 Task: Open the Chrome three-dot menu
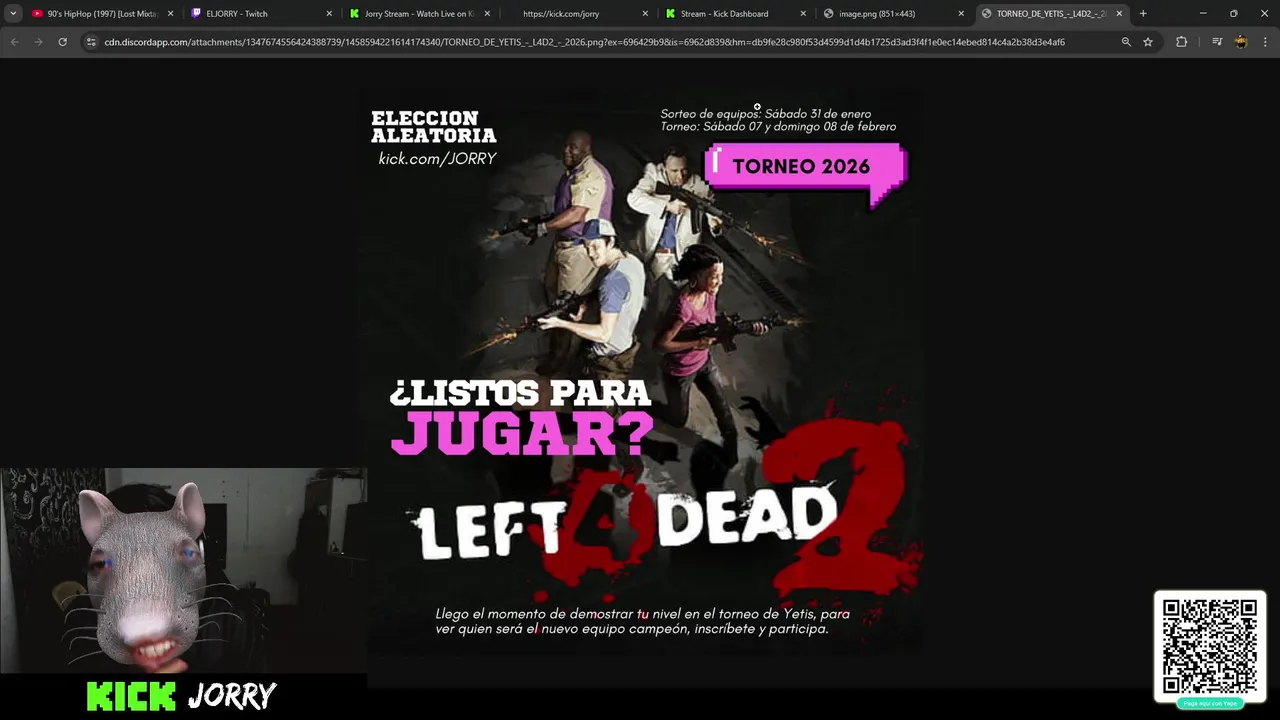(1265, 42)
